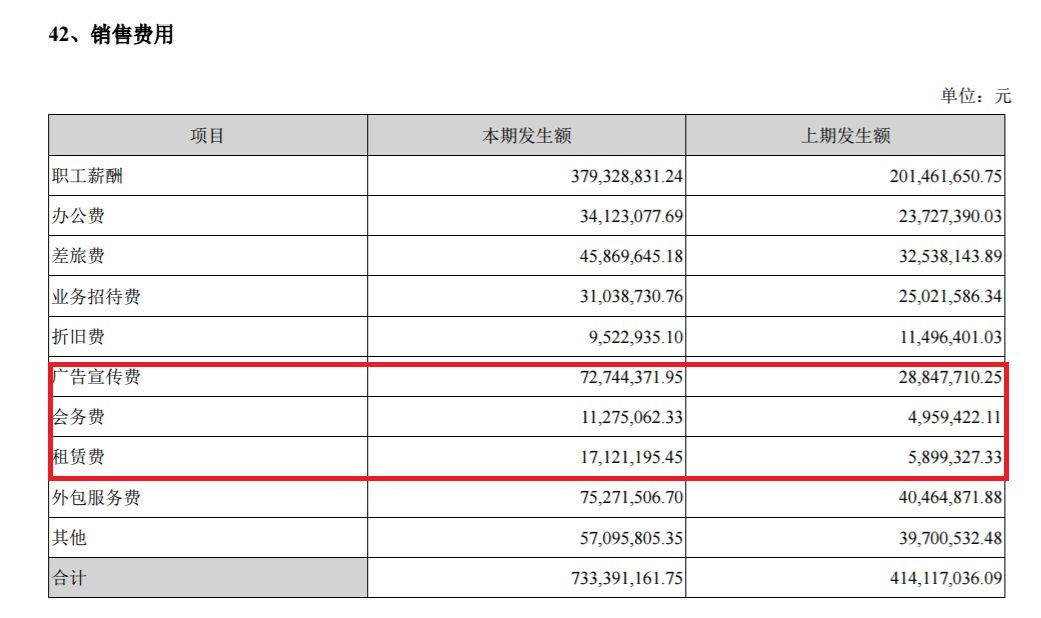Click the section heading 42、销售费用
This screenshot has height=618, width=1041.
click(111, 35)
